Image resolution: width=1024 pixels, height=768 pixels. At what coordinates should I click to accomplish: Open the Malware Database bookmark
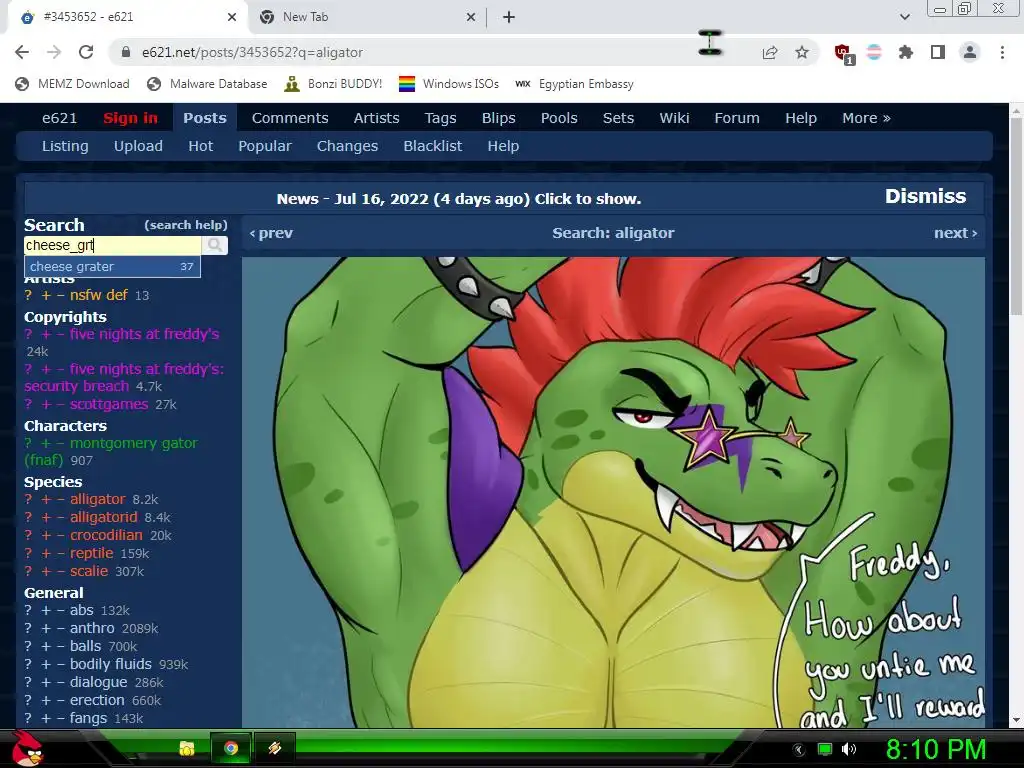[207, 84]
